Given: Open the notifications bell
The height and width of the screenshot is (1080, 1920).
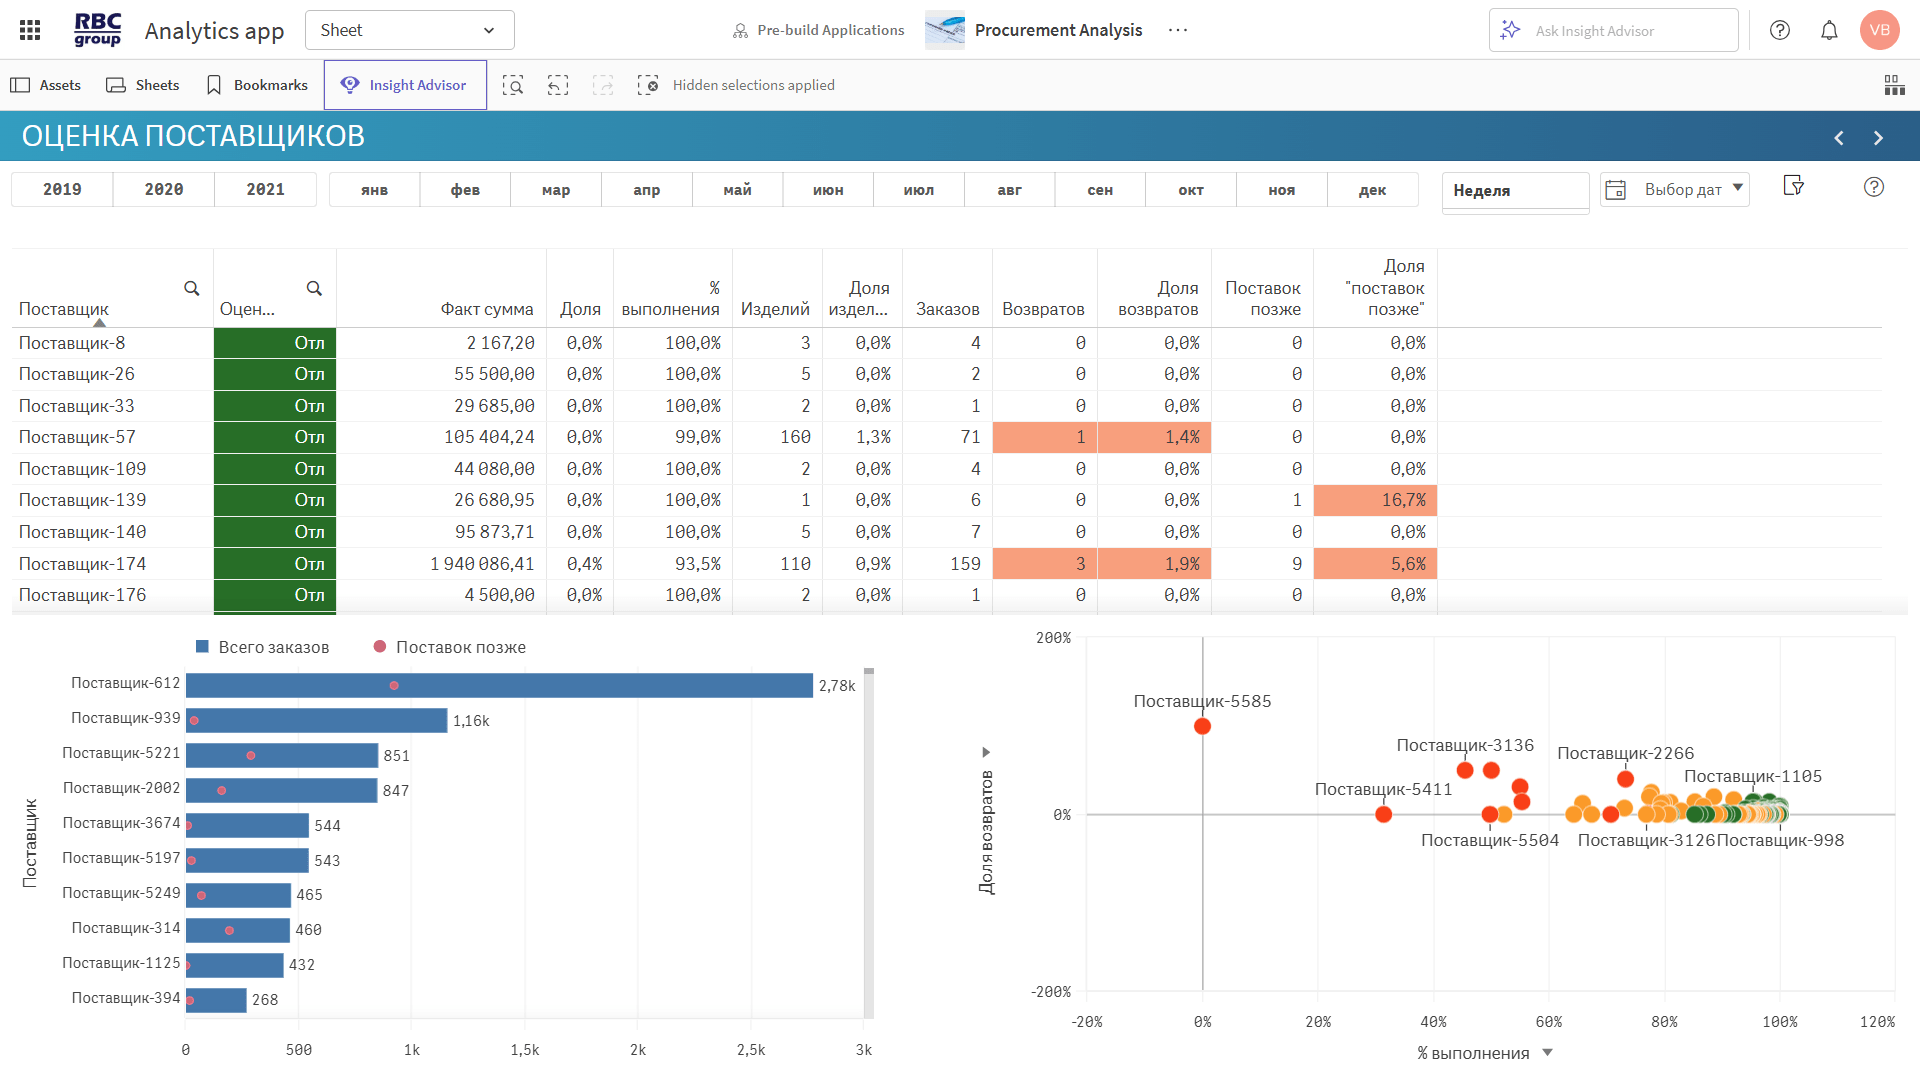Looking at the screenshot, I should (x=1829, y=30).
